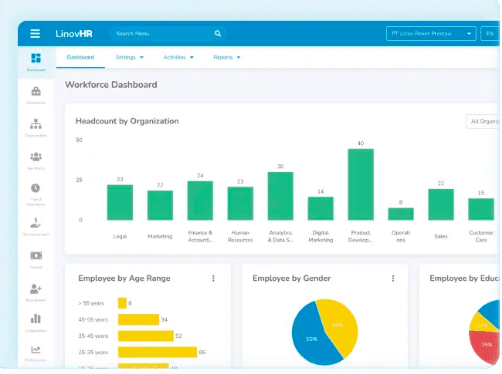This screenshot has width=502, height=374.
Task: Open the hamburger menu
Action: click(35, 34)
